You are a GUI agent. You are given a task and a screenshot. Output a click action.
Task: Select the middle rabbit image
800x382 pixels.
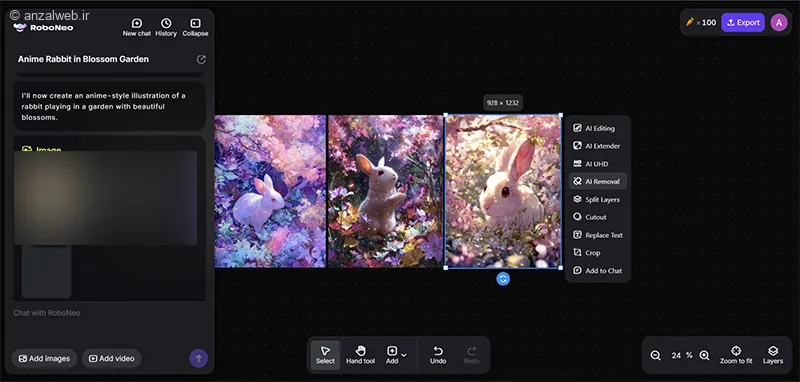pyautogui.click(x=385, y=191)
